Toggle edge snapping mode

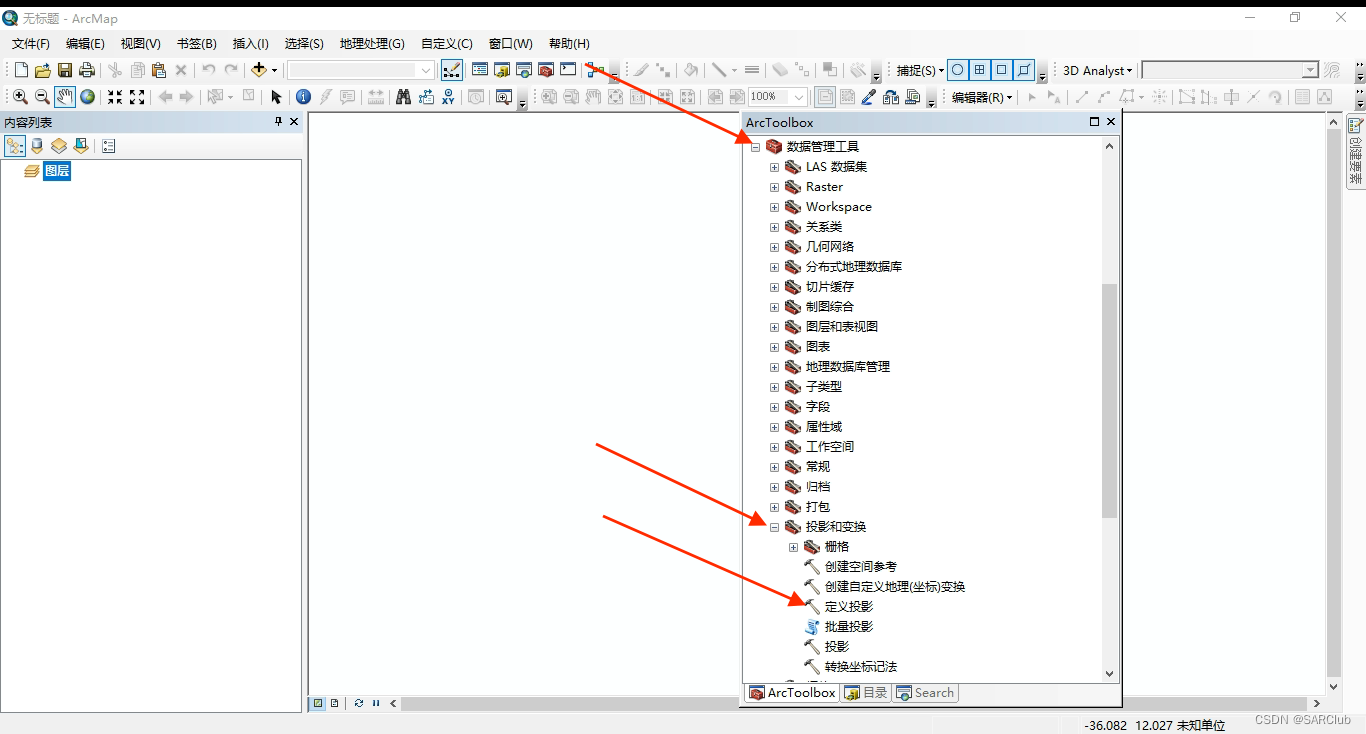[x=1024, y=70]
